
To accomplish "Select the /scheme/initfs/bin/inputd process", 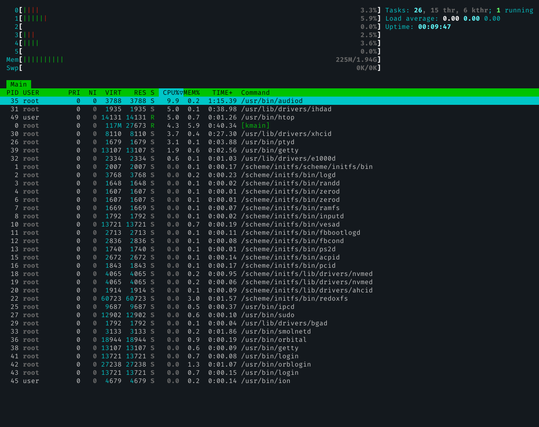I will tap(270, 216).
